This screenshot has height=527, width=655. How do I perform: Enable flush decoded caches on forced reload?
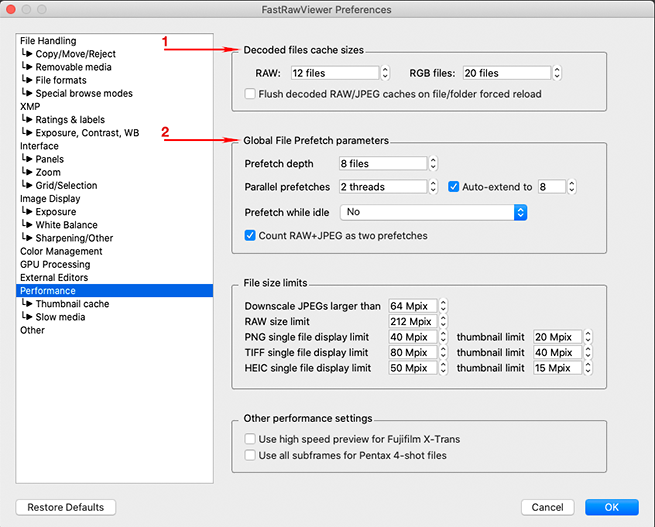(251, 94)
